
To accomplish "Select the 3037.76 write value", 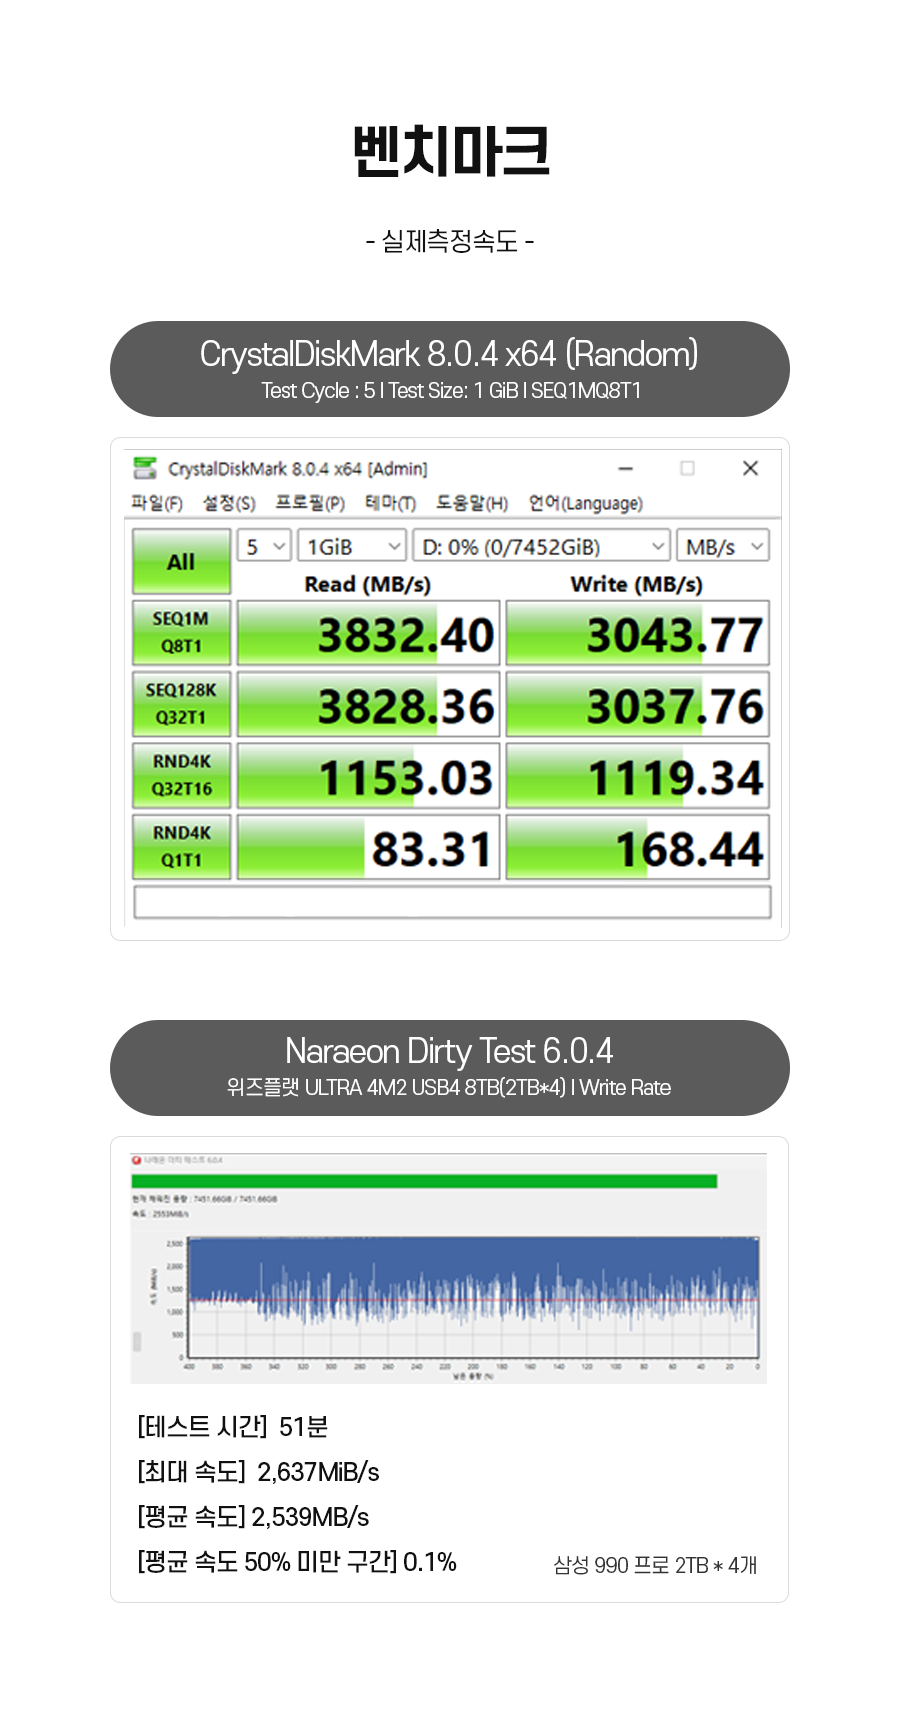I will [x=637, y=704].
